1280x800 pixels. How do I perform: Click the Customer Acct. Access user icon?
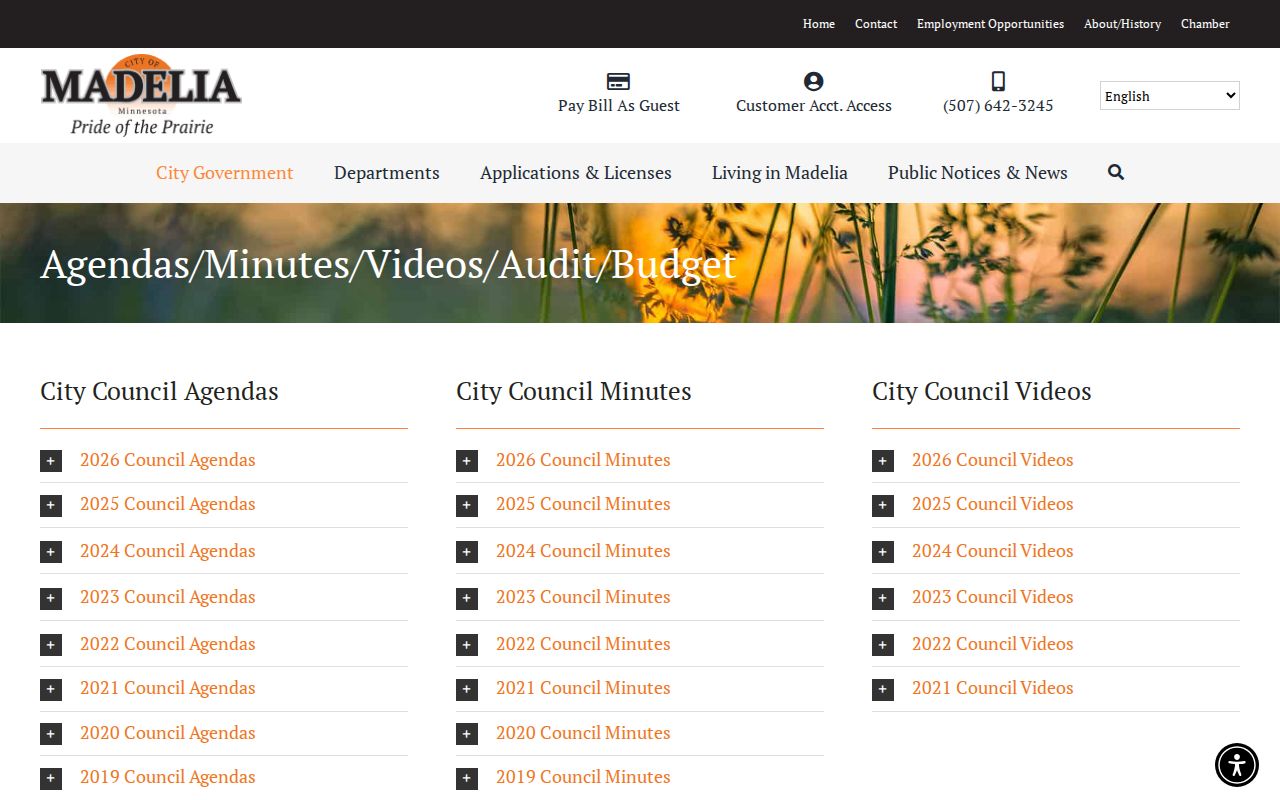pos(814,81)
